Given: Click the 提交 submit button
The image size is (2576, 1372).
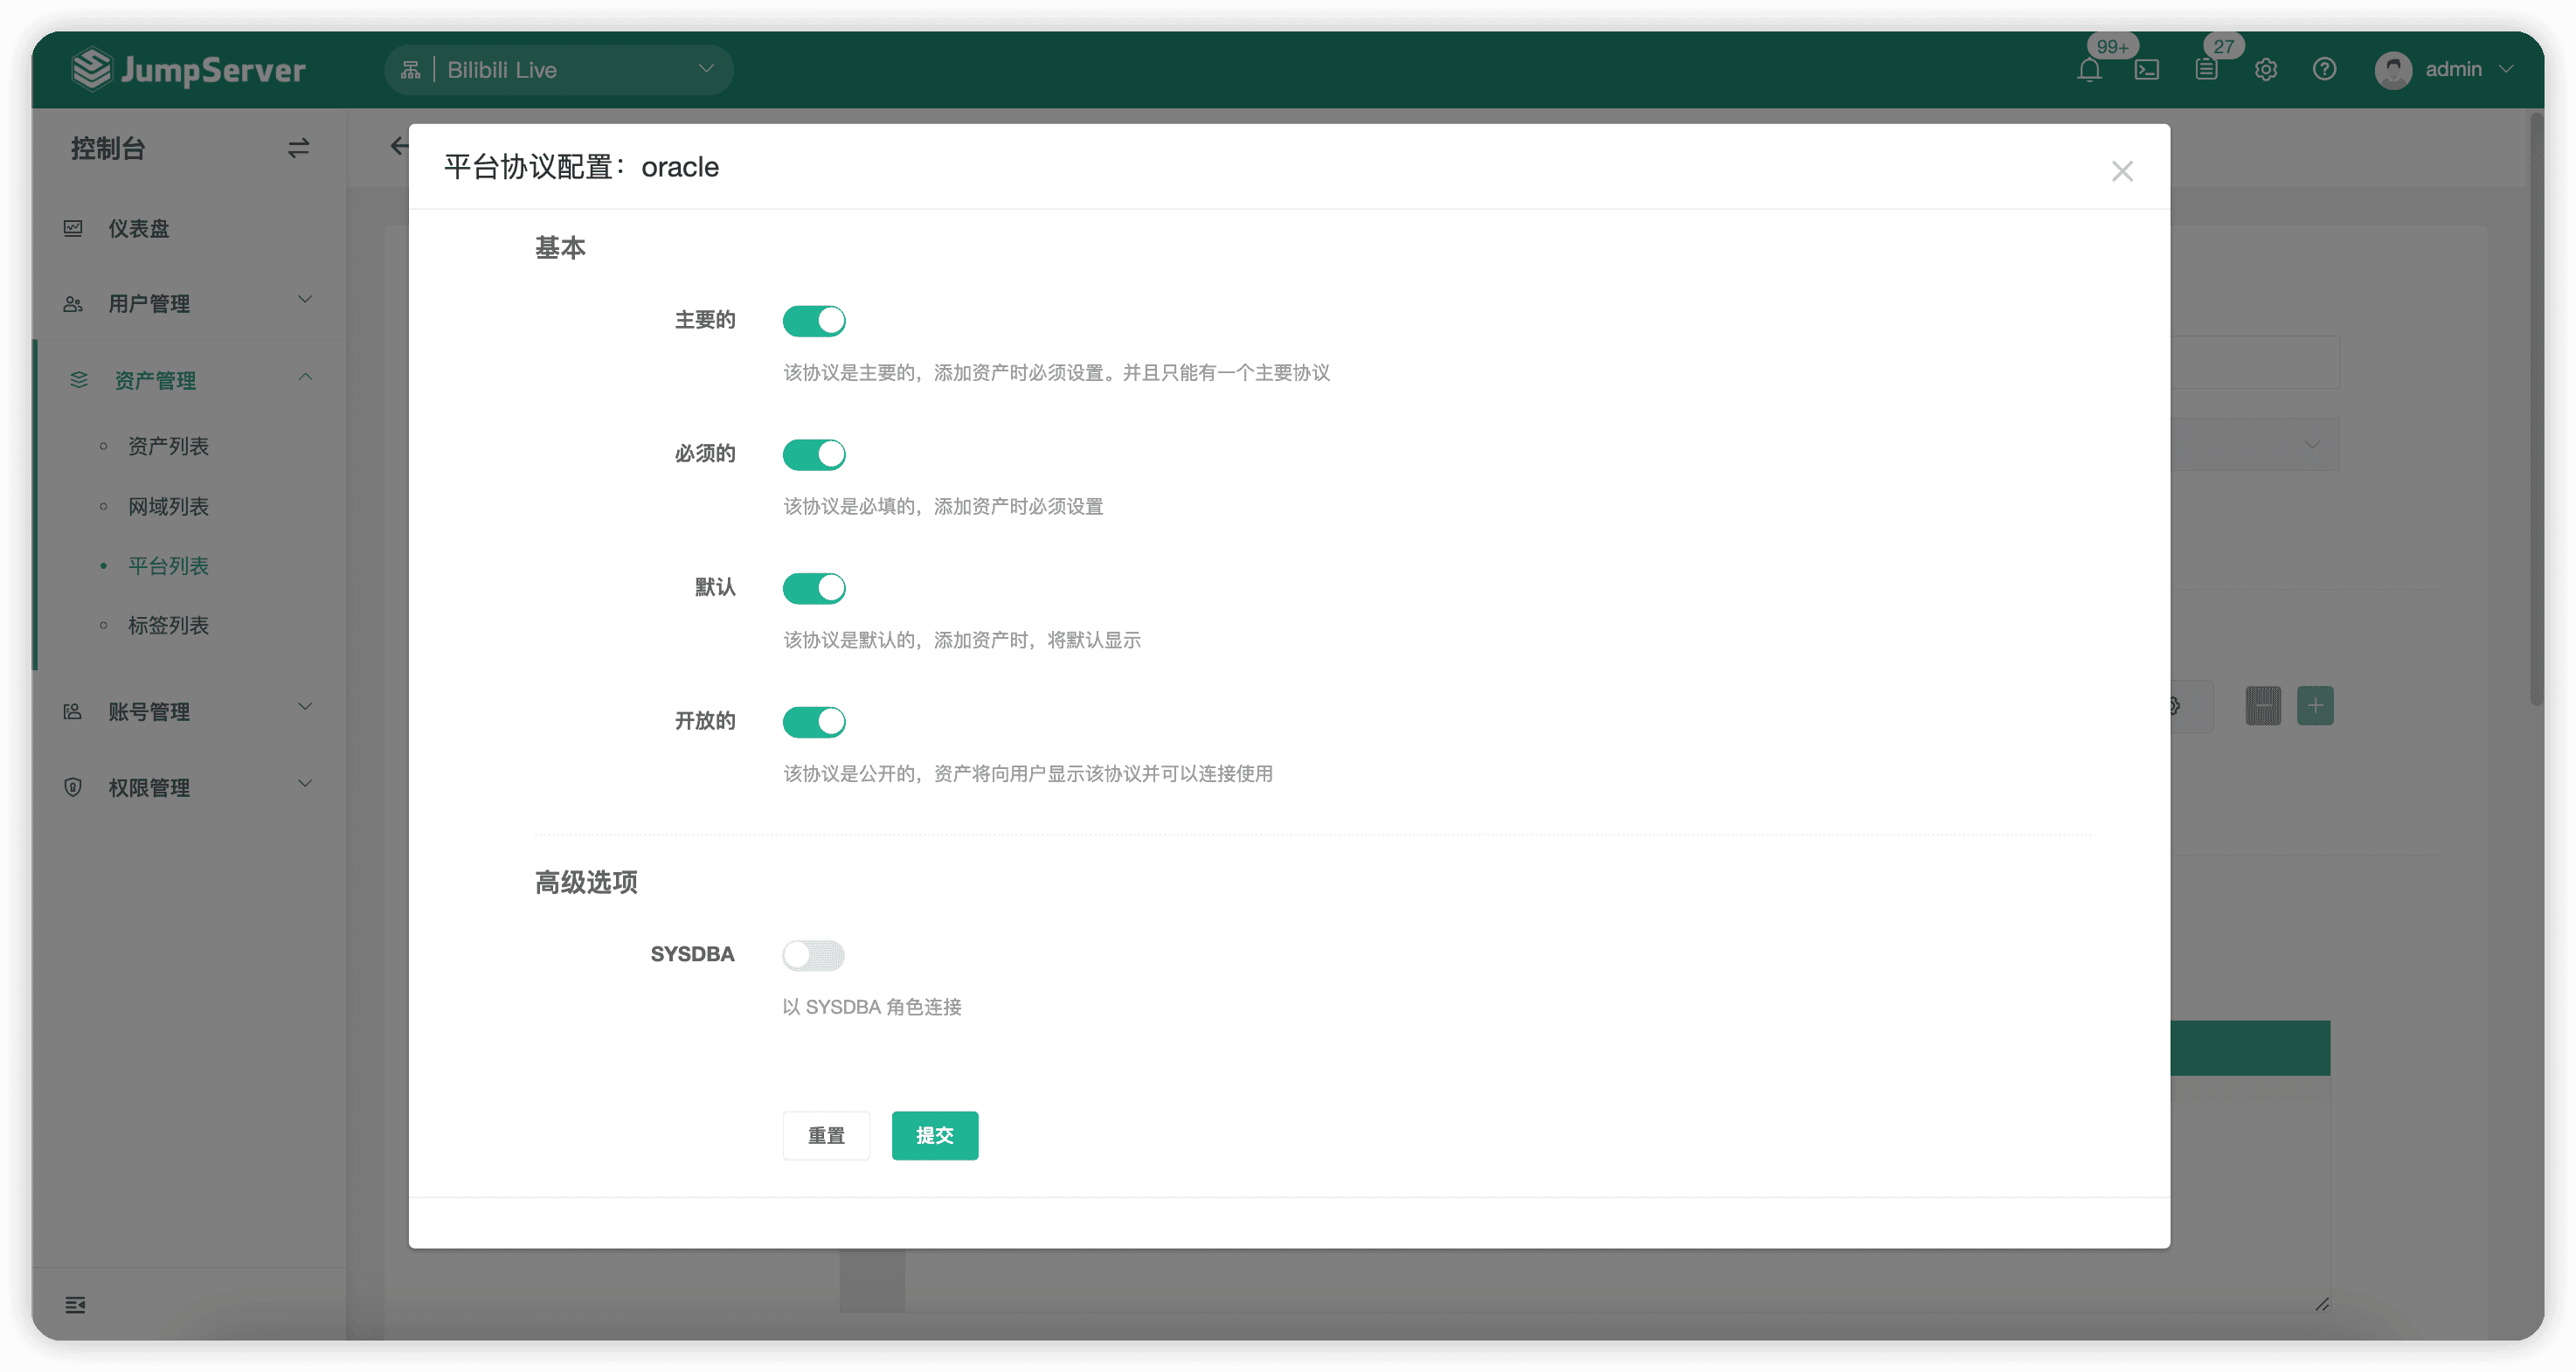Looking at the screenshot, I should point(934,1135).
